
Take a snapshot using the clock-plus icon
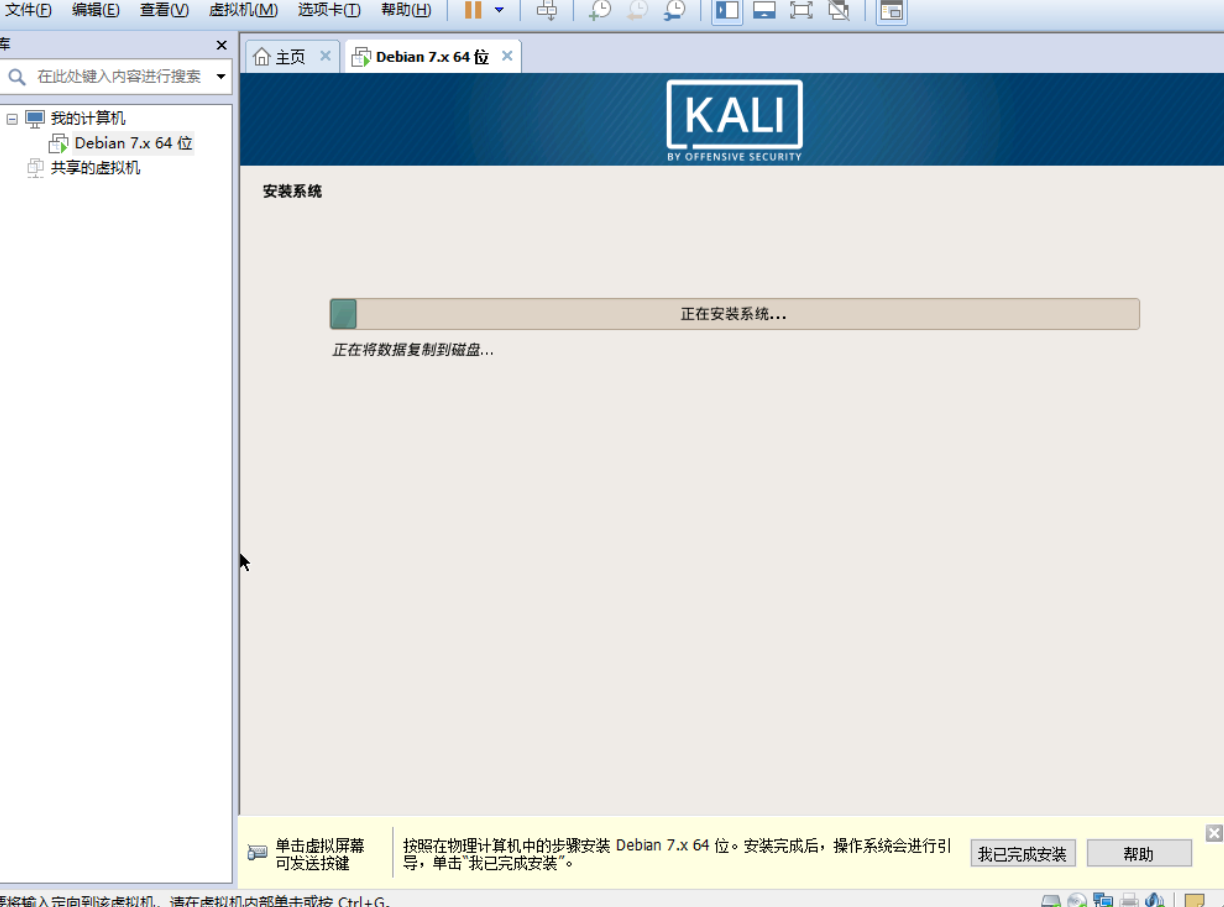pyautogui.click(x=599, y=11)
